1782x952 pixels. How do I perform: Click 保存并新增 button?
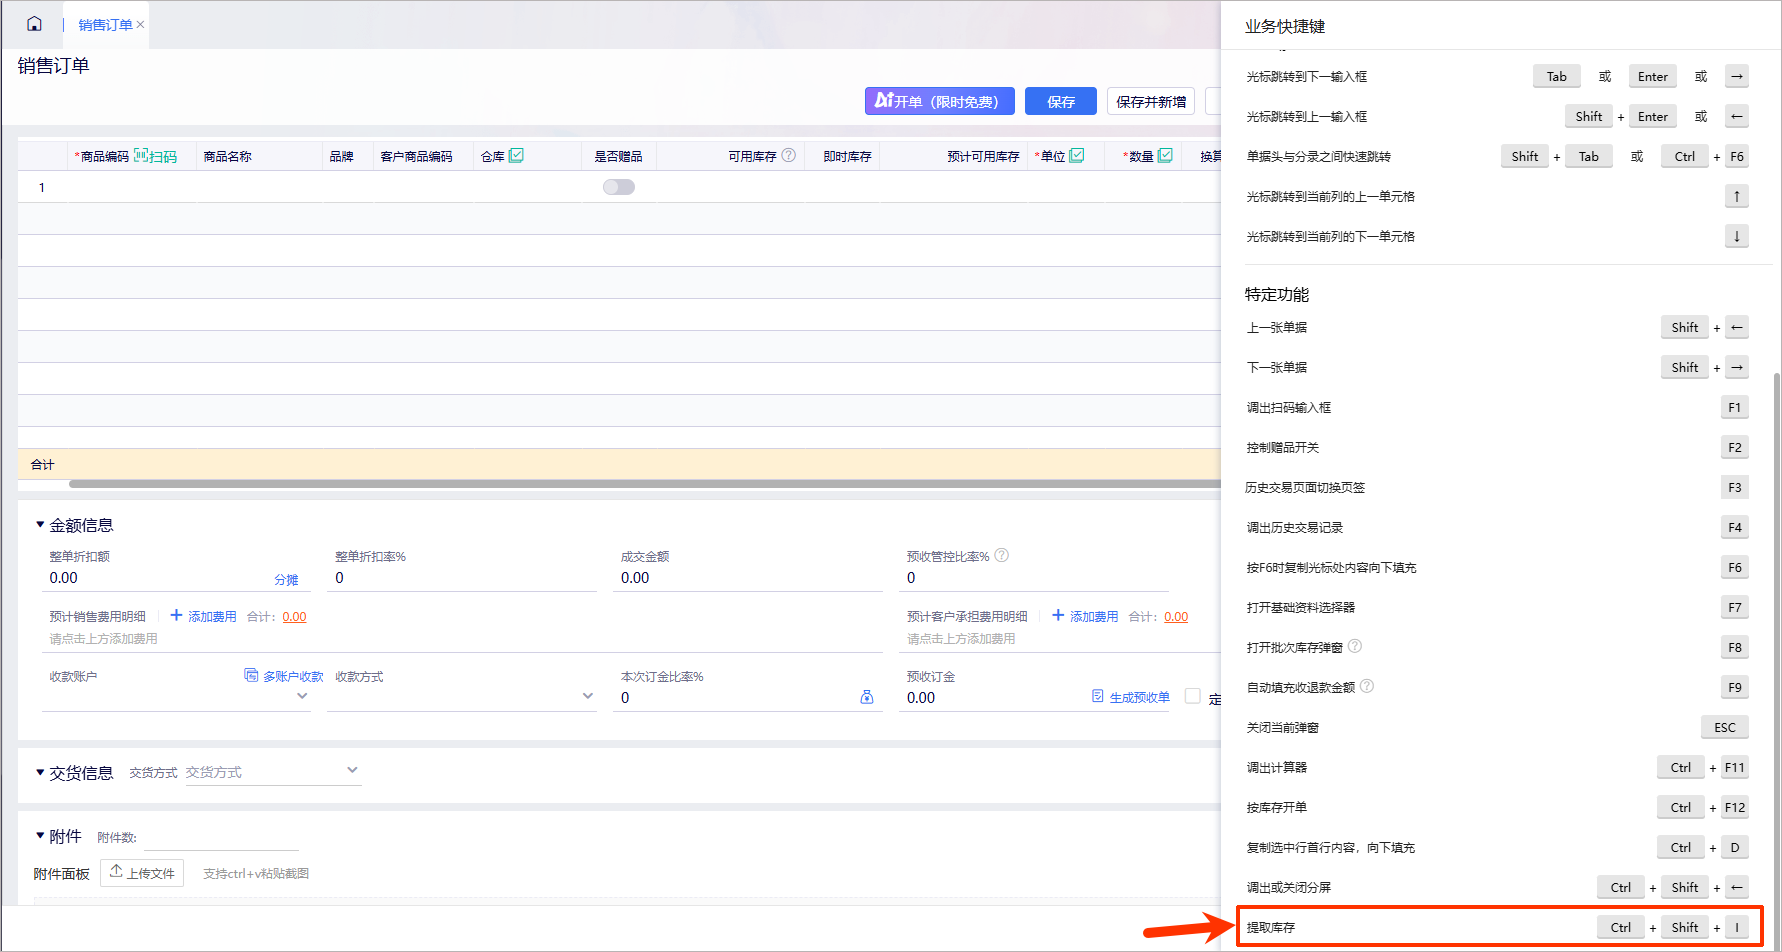pyautogui.click(x=1151, y=101)
